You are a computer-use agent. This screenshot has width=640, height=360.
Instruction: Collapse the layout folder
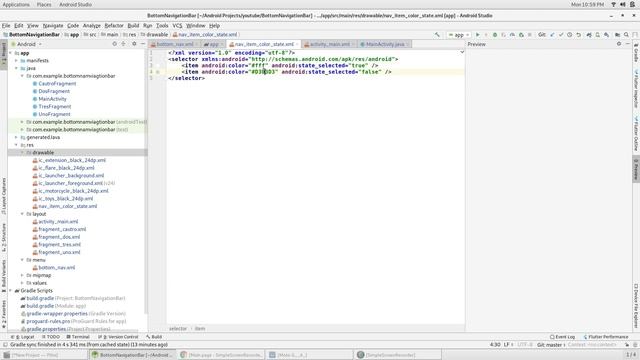click(22, 214)
